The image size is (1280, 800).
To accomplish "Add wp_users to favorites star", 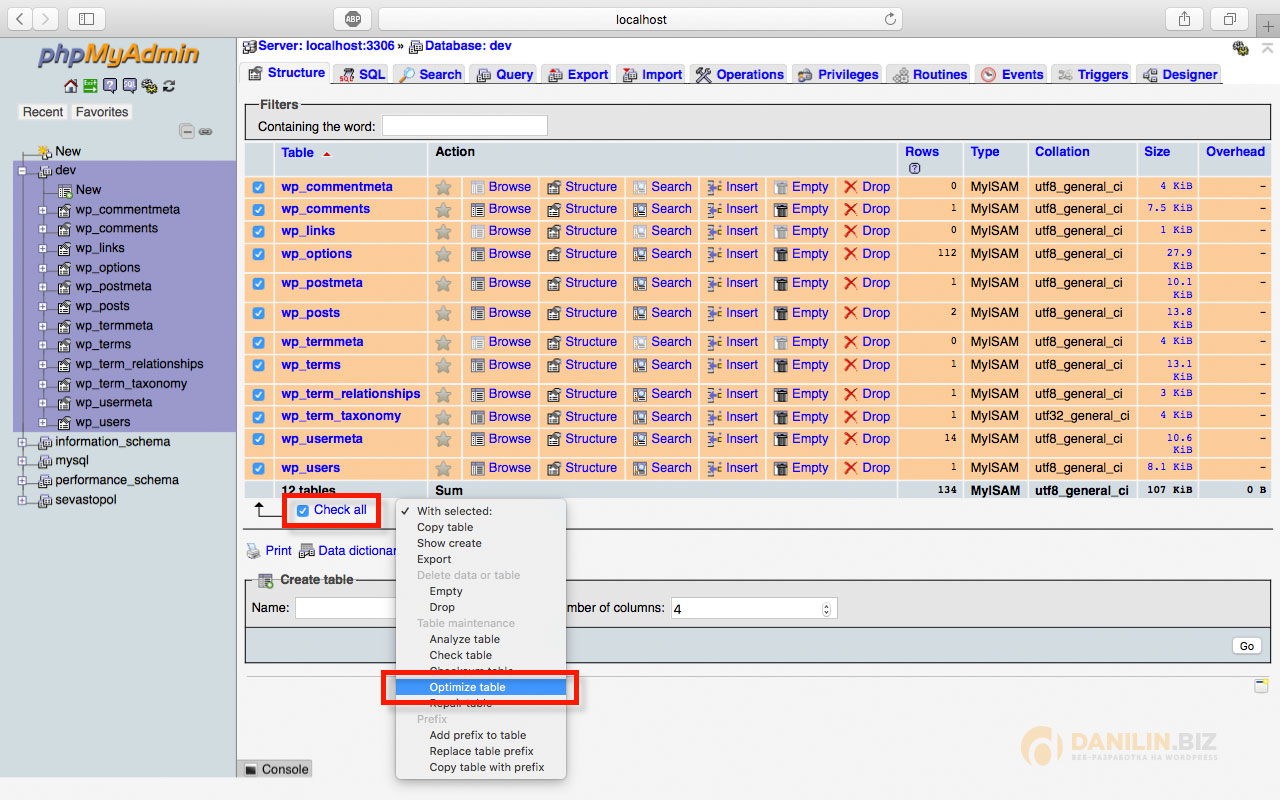I will click(x=443, y=468).
